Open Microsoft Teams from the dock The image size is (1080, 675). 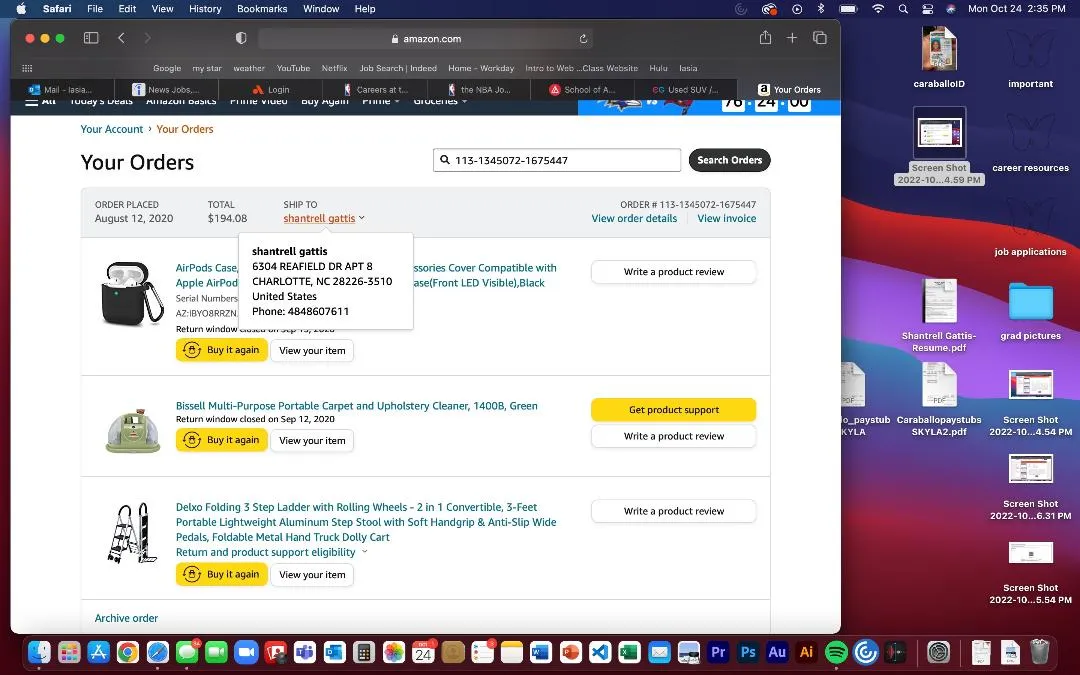point(305,652)
